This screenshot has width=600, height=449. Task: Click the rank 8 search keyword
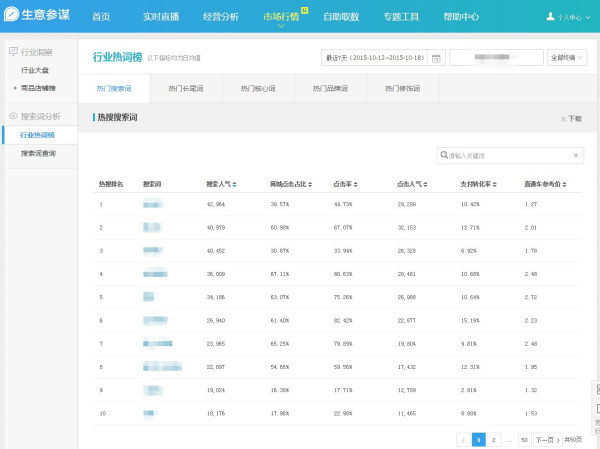163,367
